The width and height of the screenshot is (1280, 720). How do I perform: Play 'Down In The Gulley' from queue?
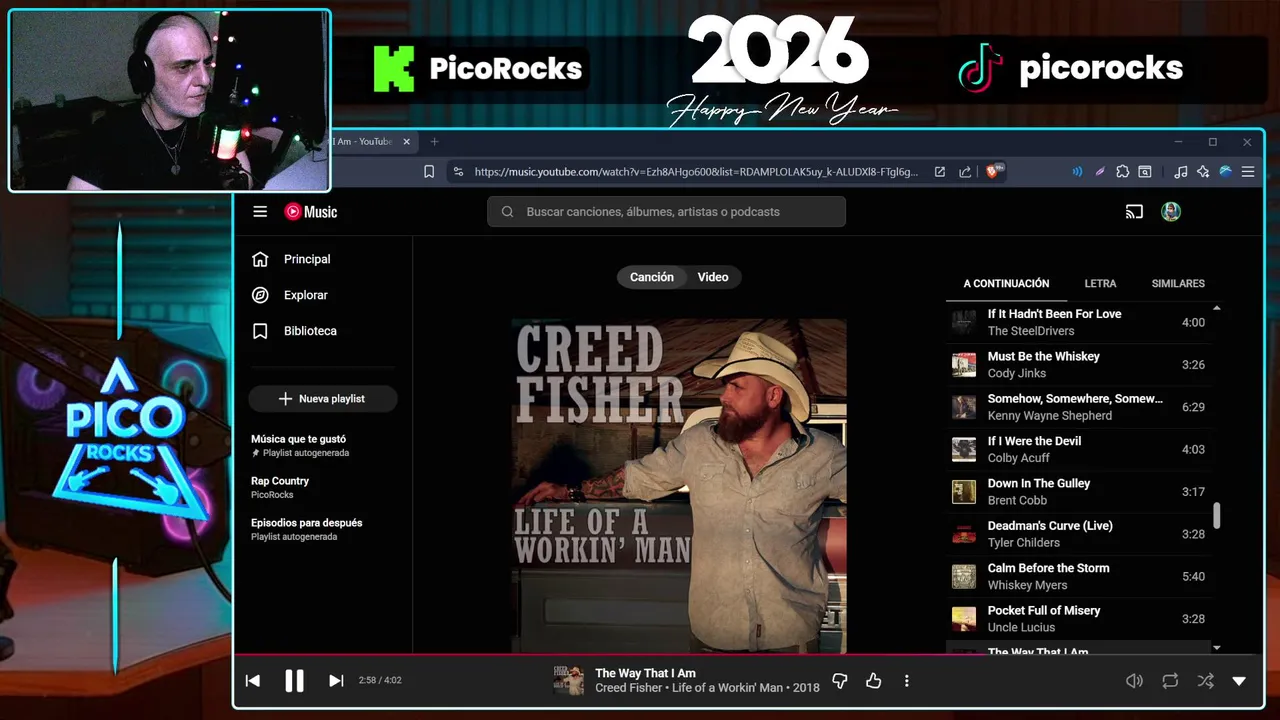pyautogui.click(x=1078, y=492)
